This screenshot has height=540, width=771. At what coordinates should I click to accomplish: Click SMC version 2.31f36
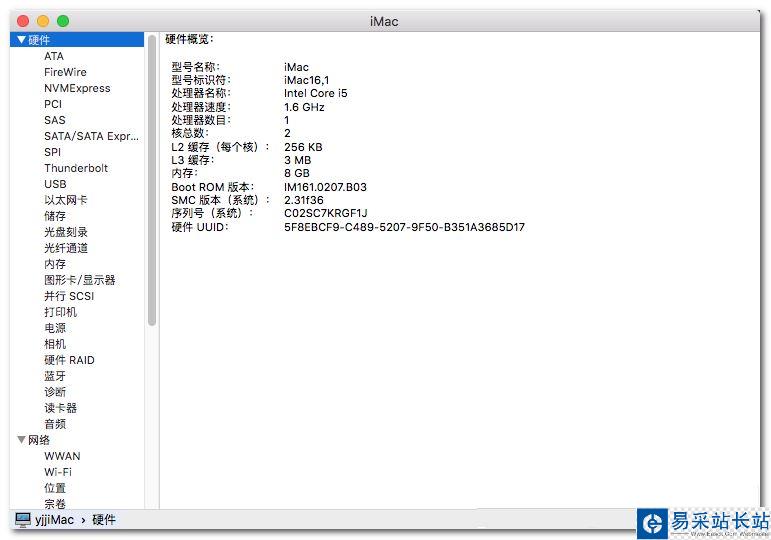tap(303, 200)
